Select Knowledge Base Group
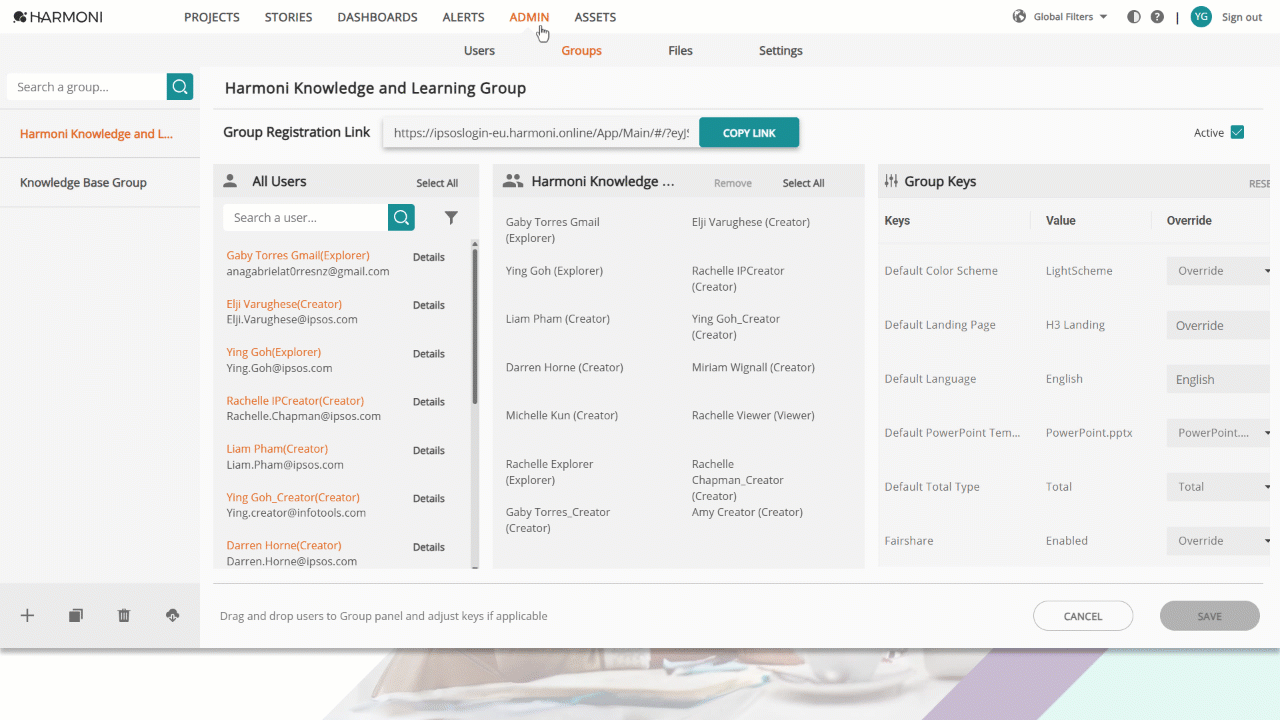Screen dimensions: 1280x720 pyautogui.click(x=100, y=182)
